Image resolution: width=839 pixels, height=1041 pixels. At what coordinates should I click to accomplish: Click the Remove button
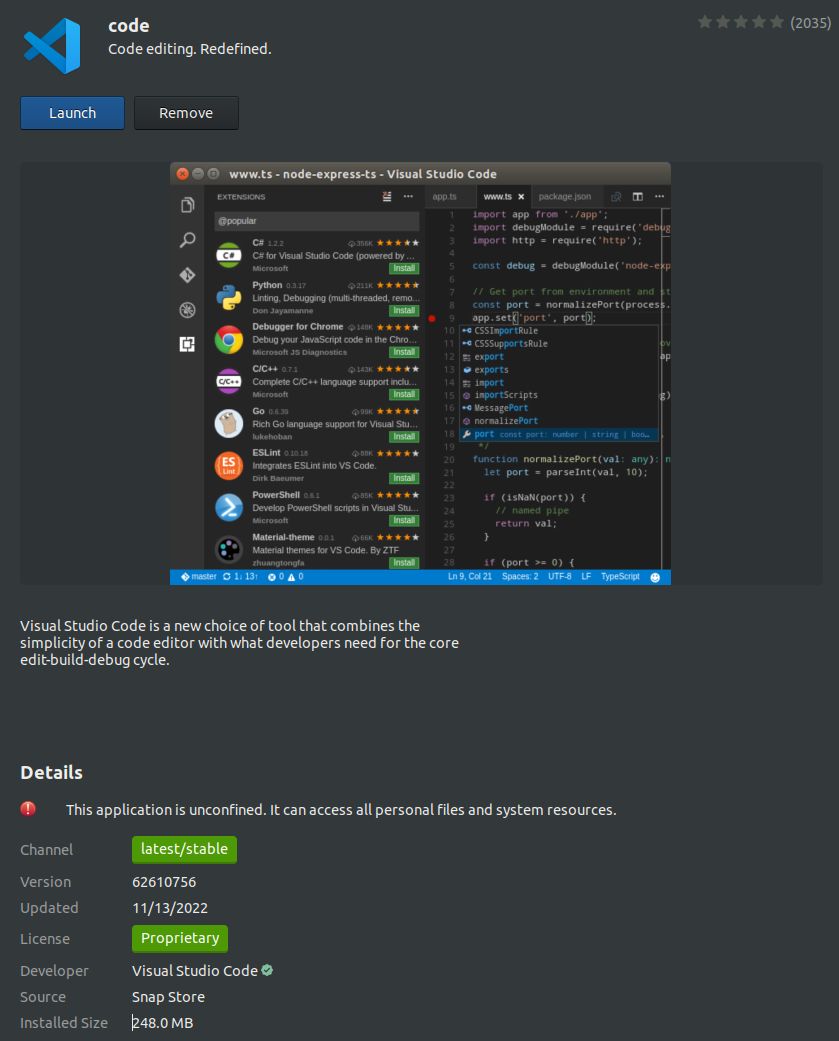[186, 113]
